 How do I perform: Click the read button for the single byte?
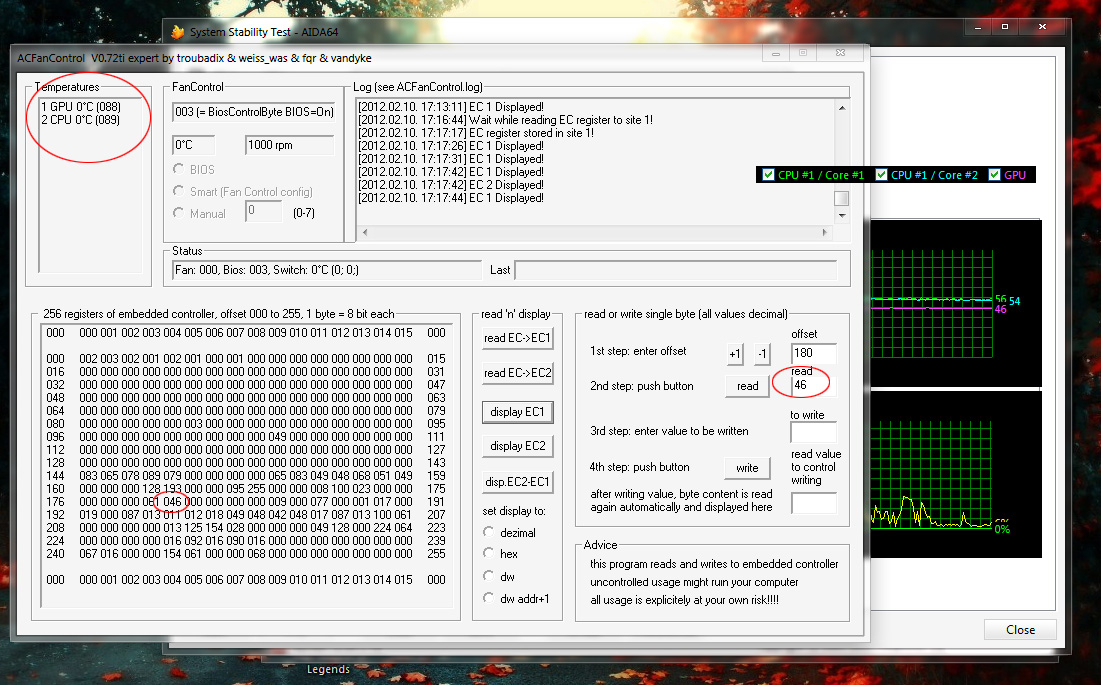click(x=747, y=386)
